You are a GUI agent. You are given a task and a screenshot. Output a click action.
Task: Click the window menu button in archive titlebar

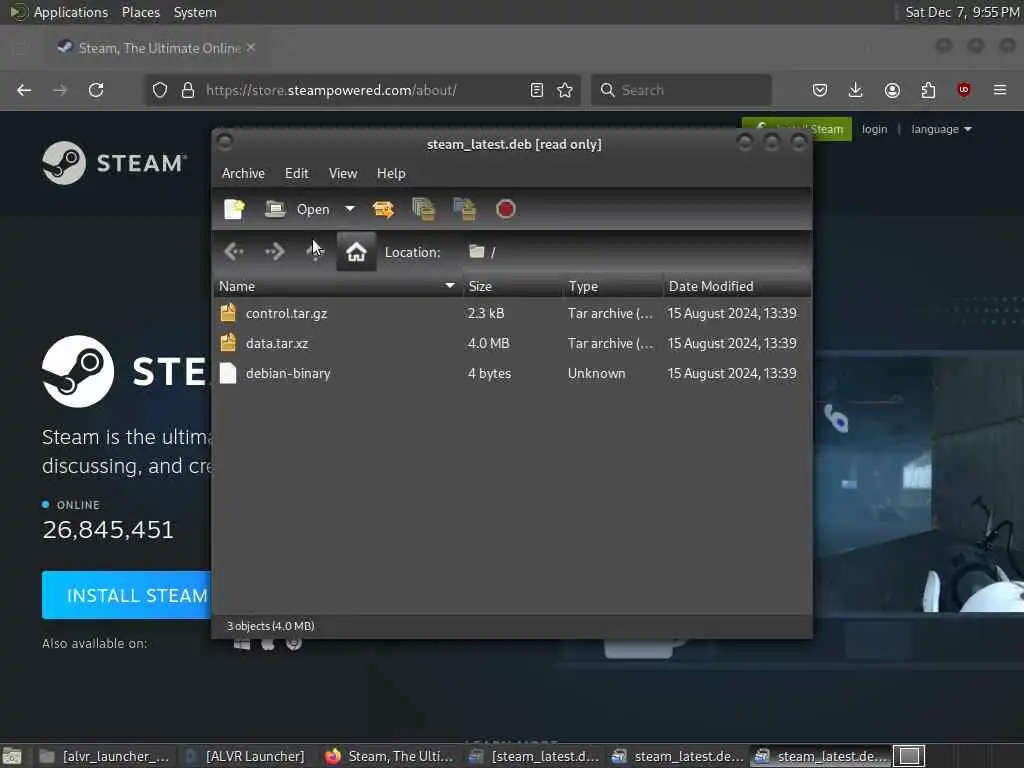(x=225, y=142)
